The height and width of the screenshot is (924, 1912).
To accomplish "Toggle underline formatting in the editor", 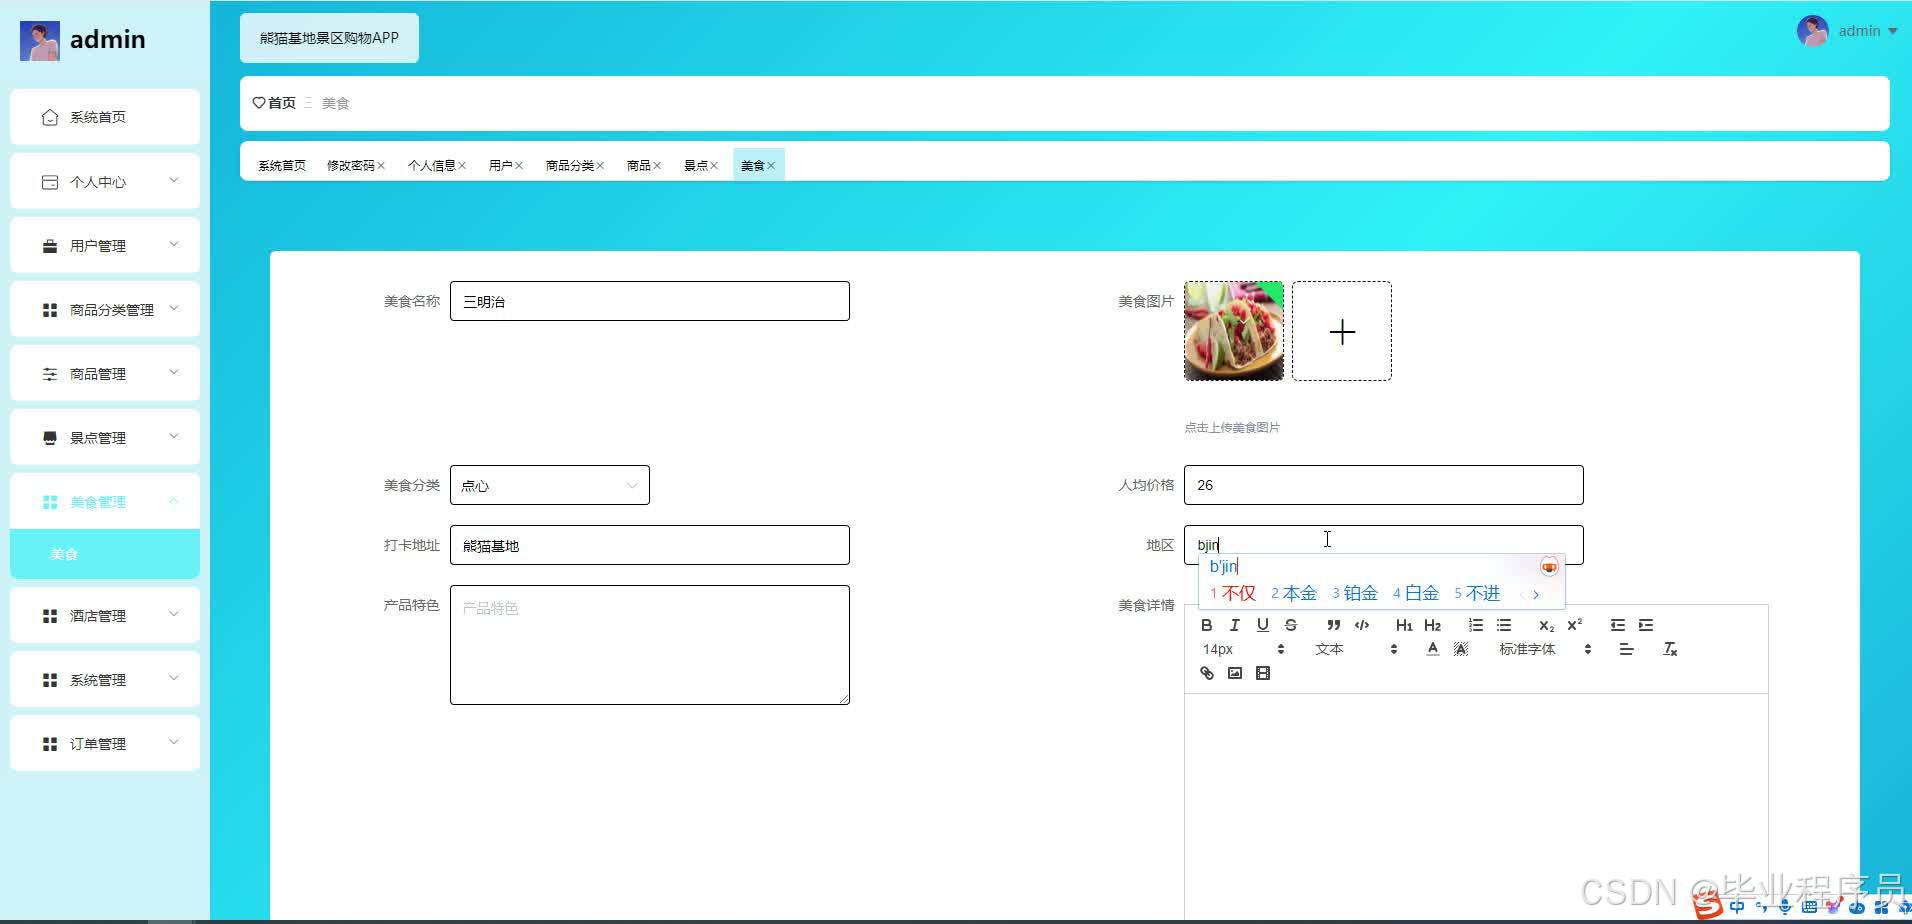I will (x=1262, y=625).
